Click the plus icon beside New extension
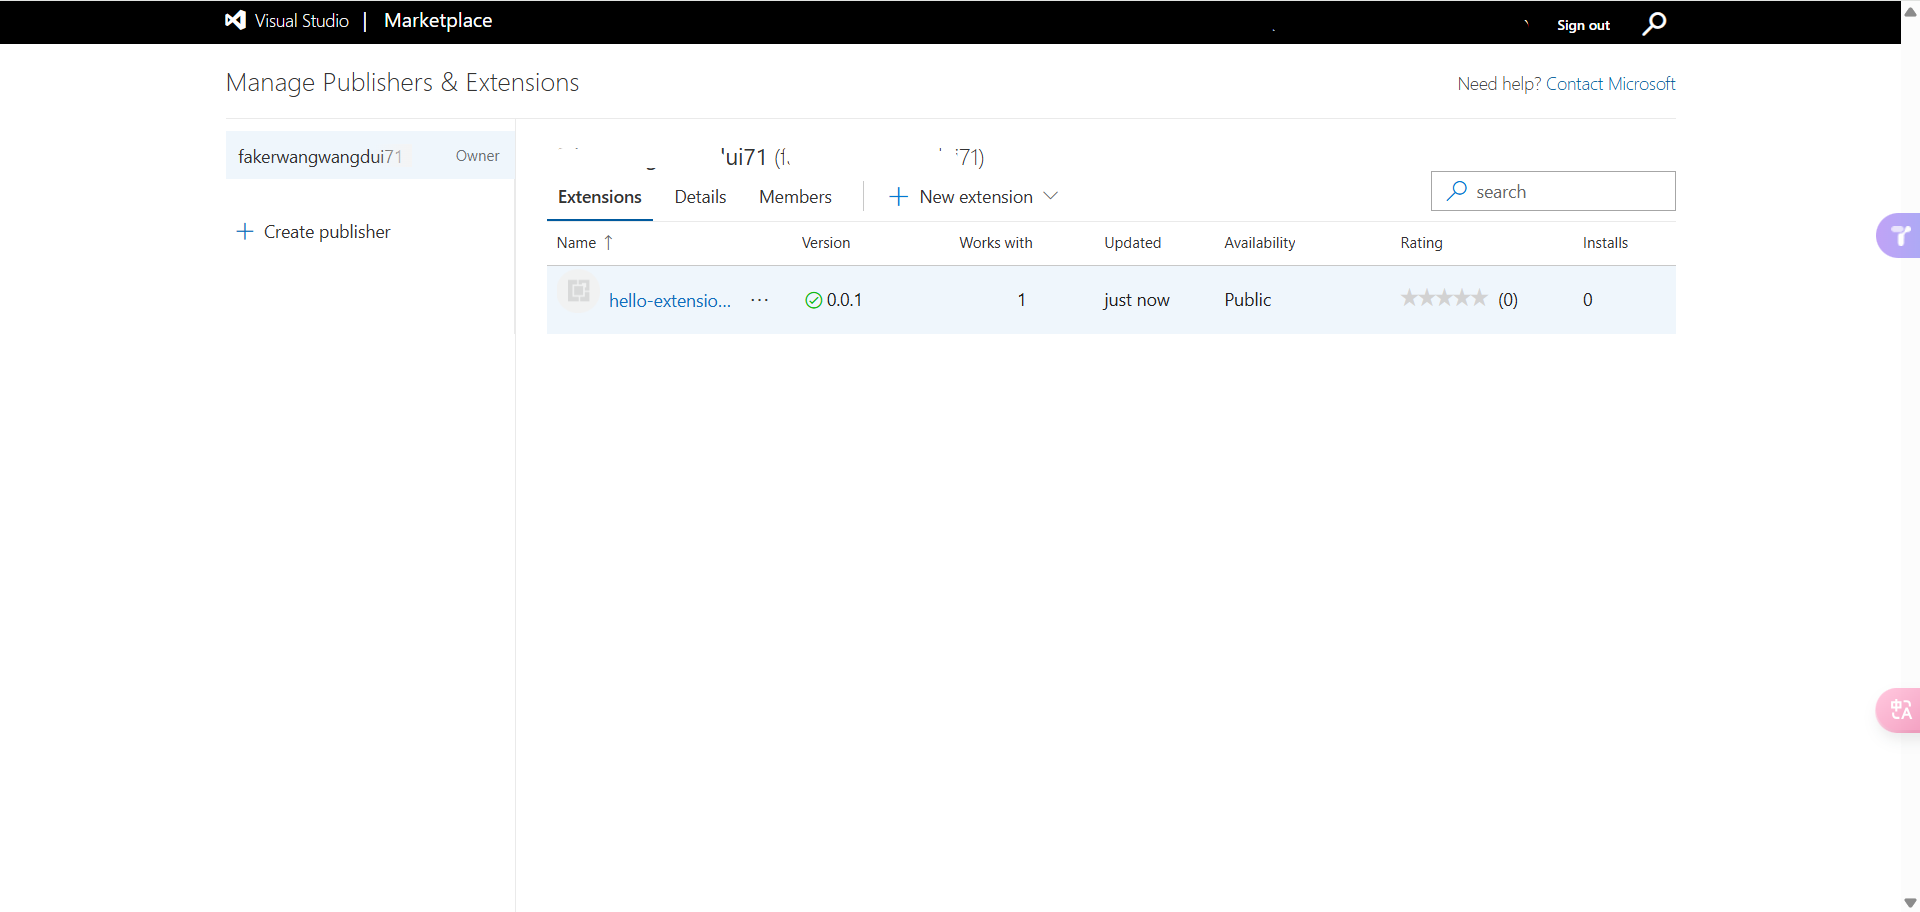This screenshot has width=1920, height=912. click(898, 197)
